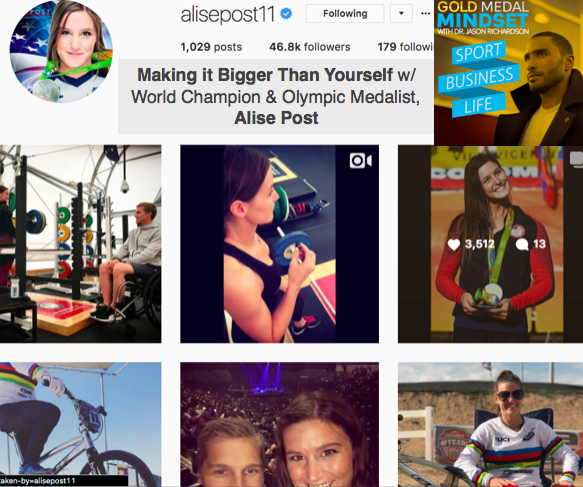Click the heart likes icon showing 3,512
The height and width of the screenshot is (487, 583).
(454, 244)
